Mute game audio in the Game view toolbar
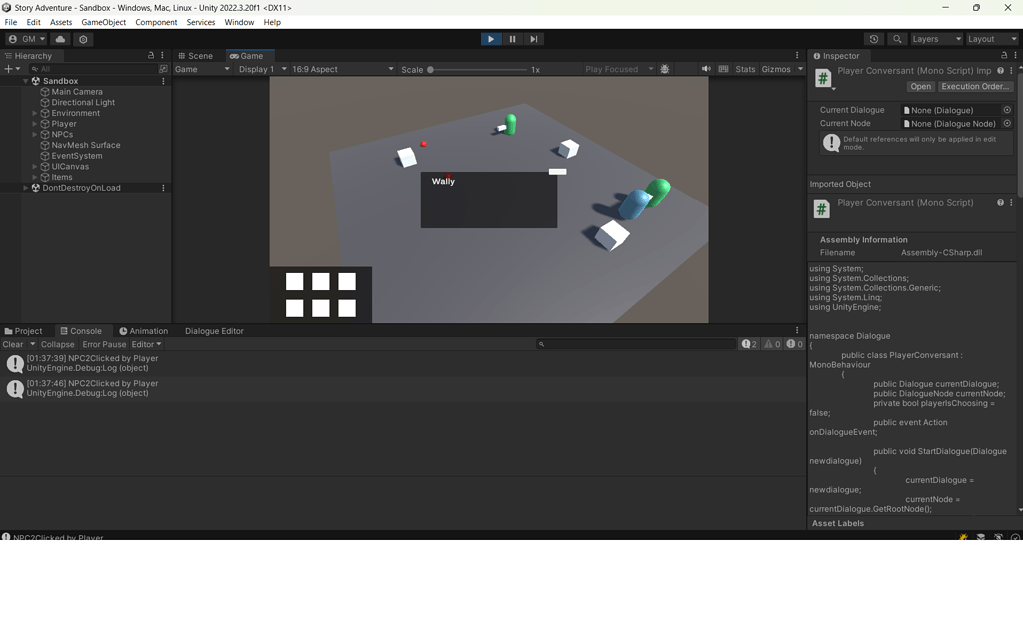The image size is (1023, 642). [x=705, y=69]
